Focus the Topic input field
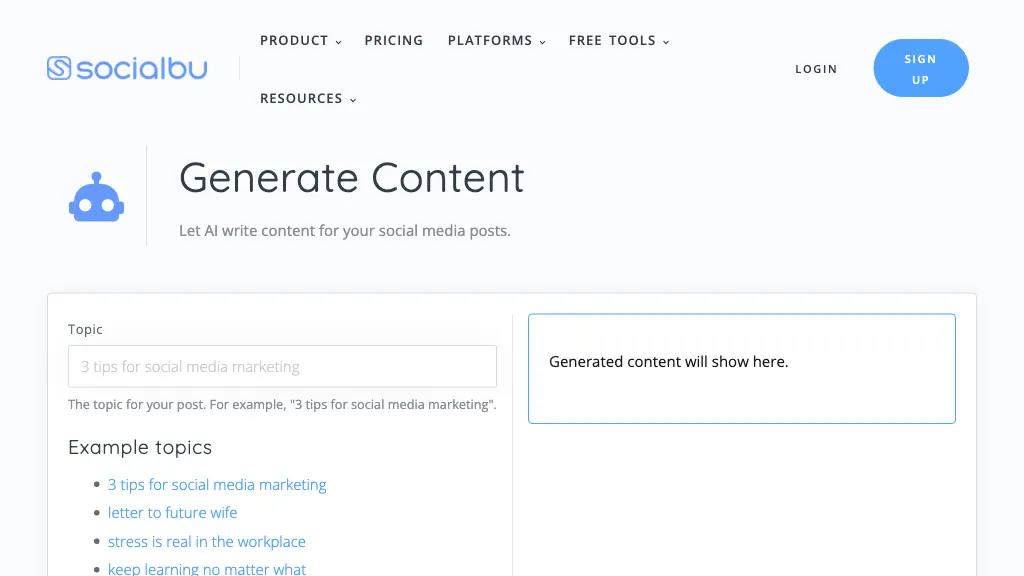This screenshot has height=576, width=1024. pyautogui.click(x=282, y=367)
